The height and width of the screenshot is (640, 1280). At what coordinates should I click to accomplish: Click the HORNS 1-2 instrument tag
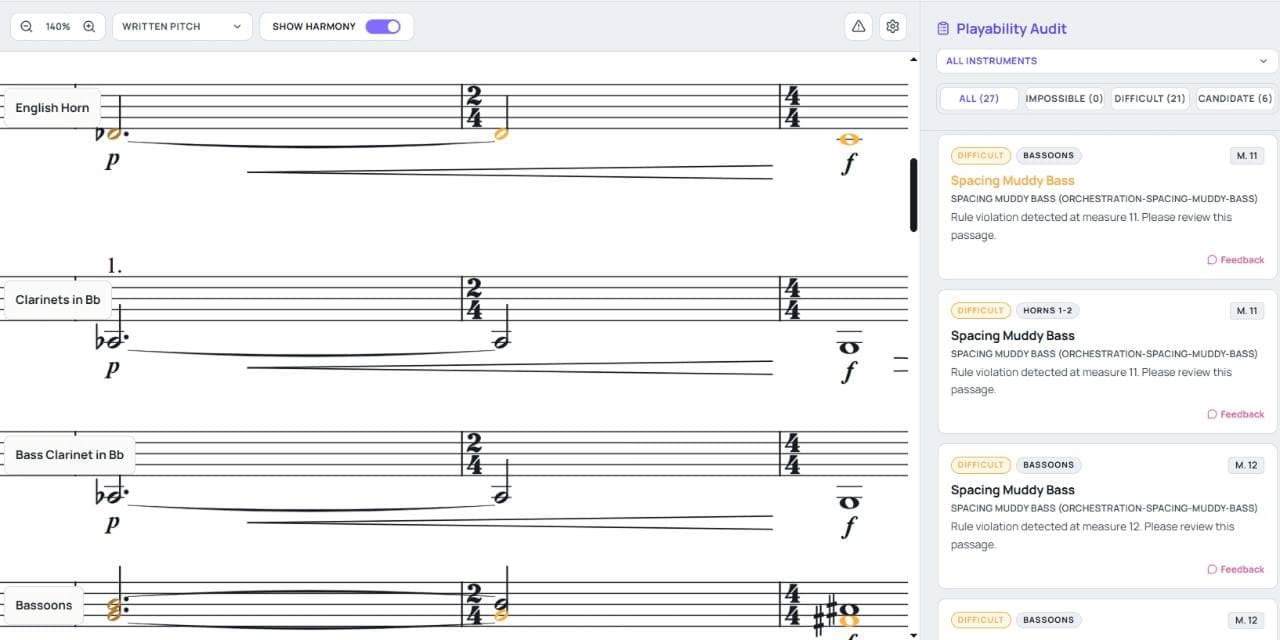(x=1047, y=311)
